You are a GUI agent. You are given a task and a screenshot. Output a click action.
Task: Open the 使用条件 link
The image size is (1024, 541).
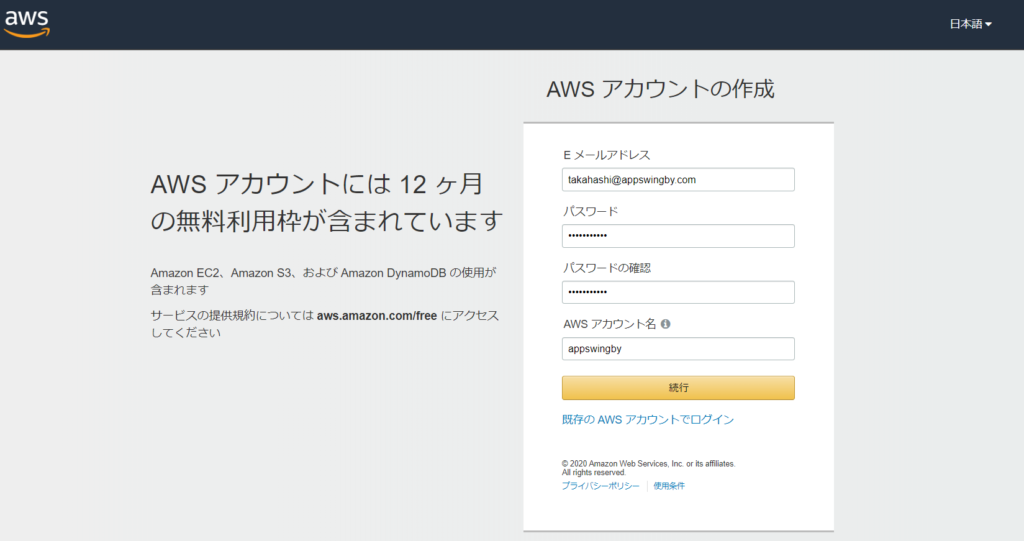[669, 485]
